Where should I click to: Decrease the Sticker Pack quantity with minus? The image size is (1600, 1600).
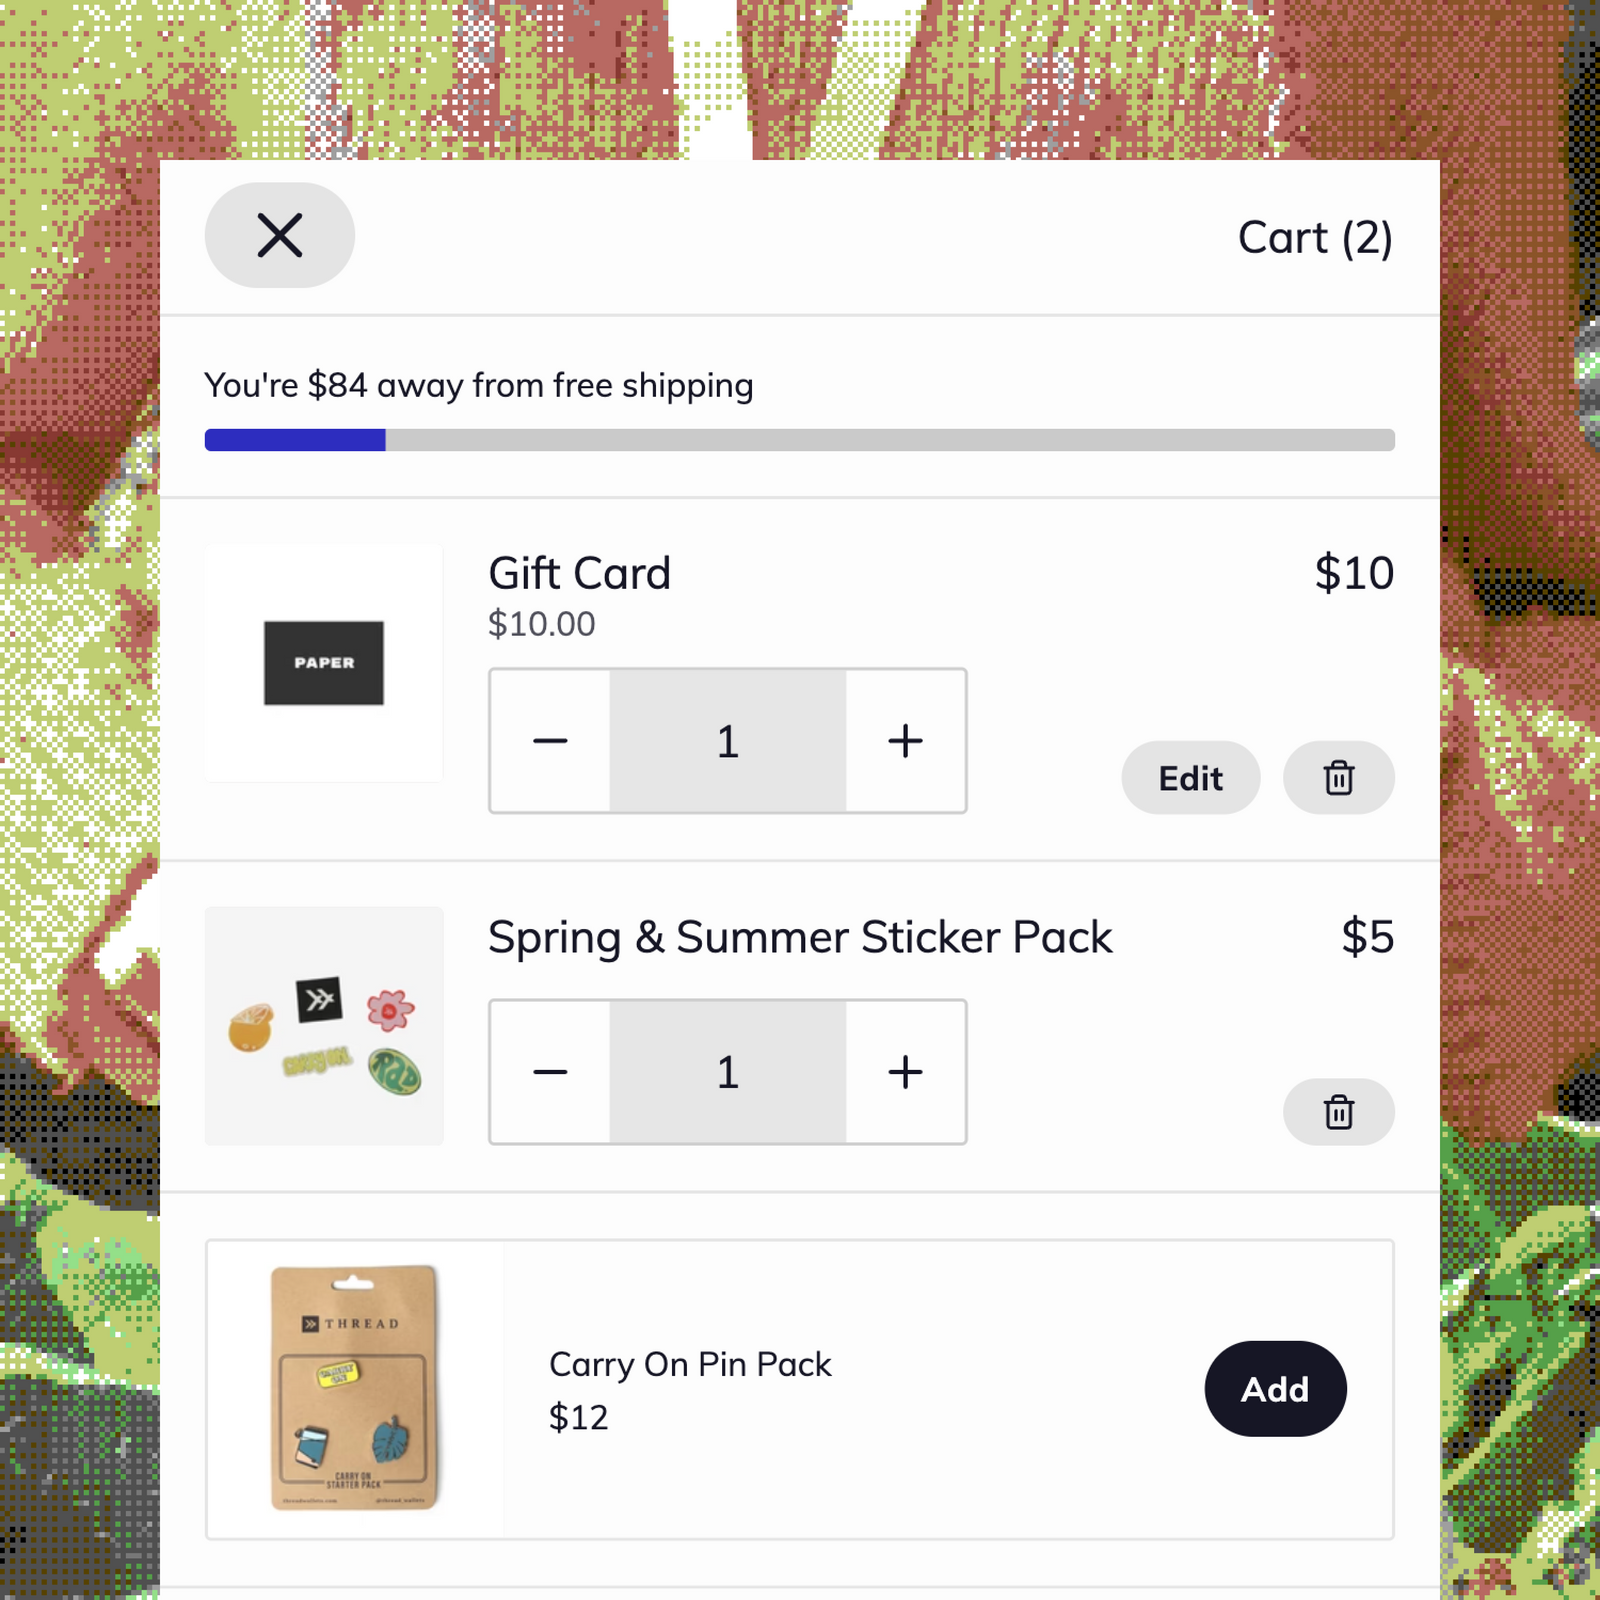point(550,1072)
